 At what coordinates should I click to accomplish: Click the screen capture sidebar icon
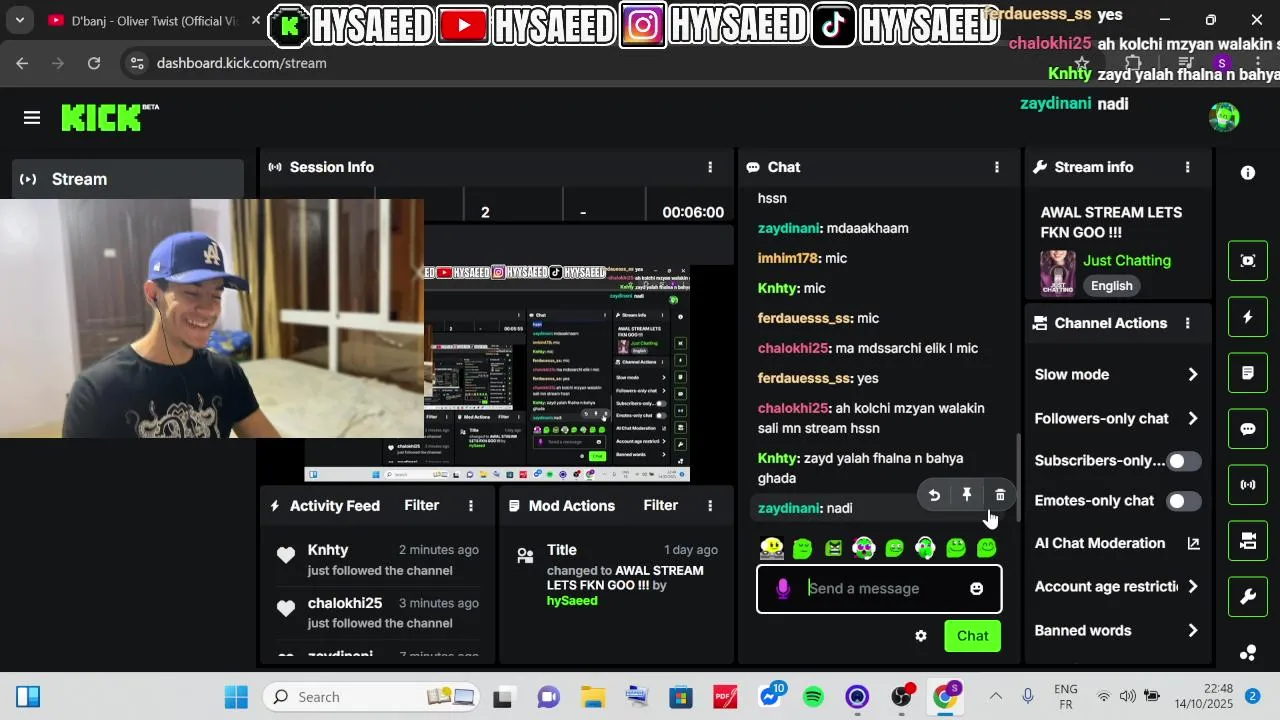point(1248,261)
